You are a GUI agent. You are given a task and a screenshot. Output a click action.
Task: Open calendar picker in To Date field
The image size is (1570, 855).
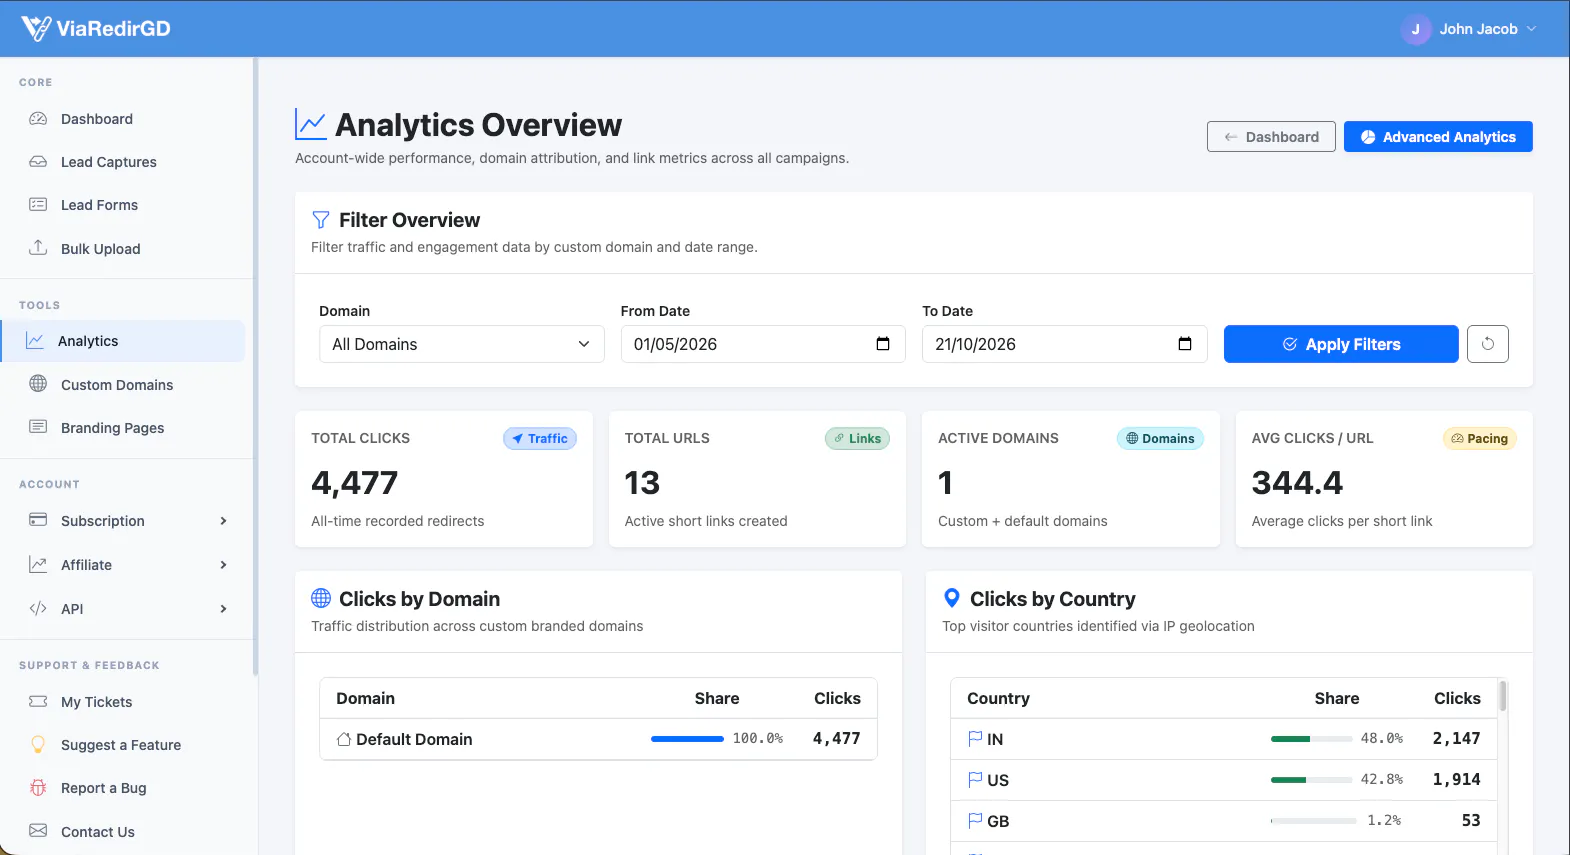tap(1185, 344)
